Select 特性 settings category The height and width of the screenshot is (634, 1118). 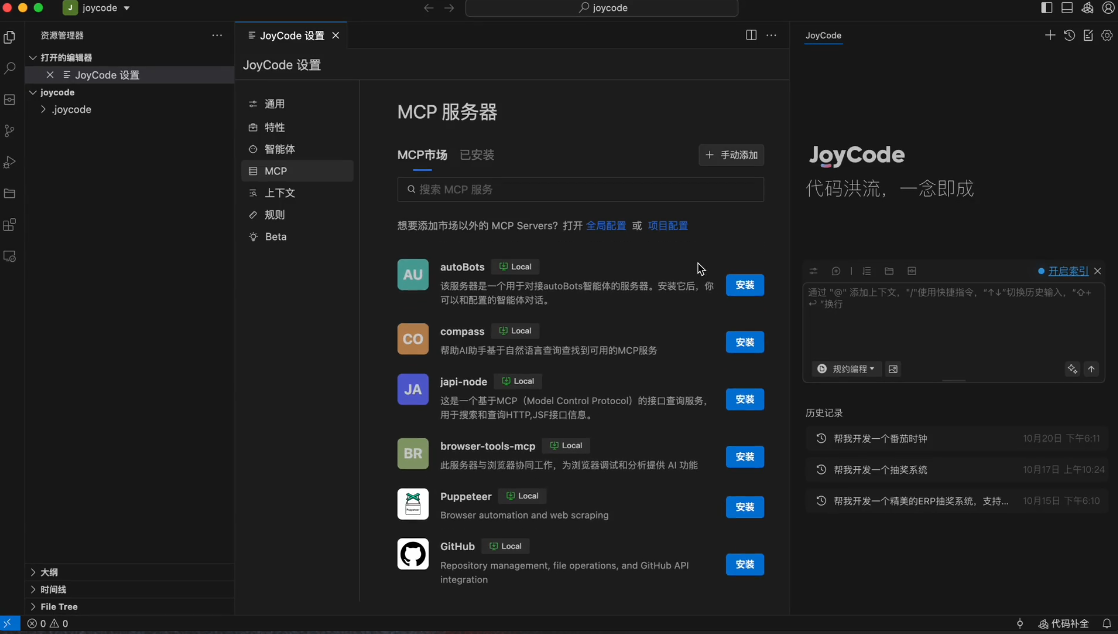click(x=297, y=127)
